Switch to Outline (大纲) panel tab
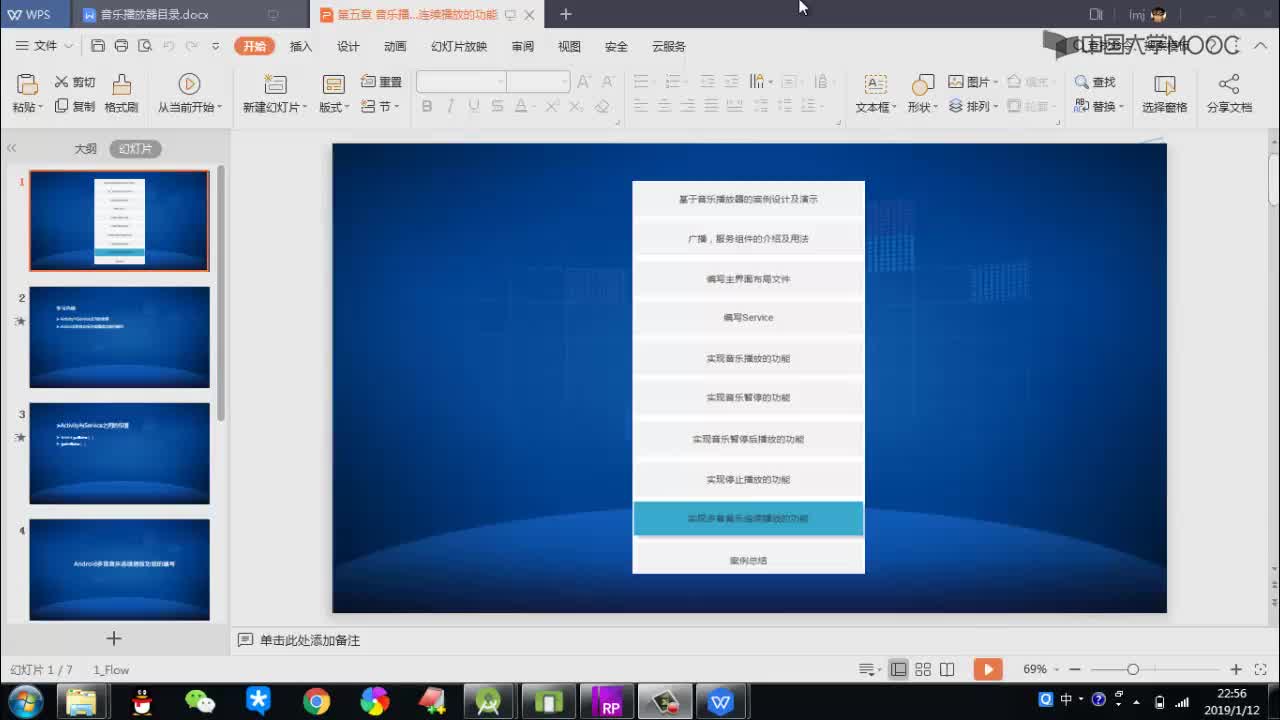The width and height of the screenshot is (1280, 720). tap(85, 148)
